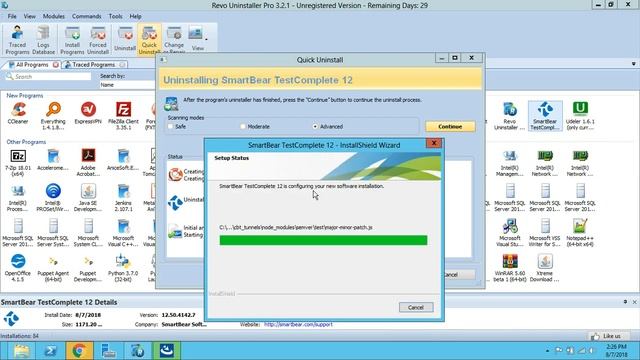Open smartbear.com/support website link
640x360 pixels.
point(298,324)
